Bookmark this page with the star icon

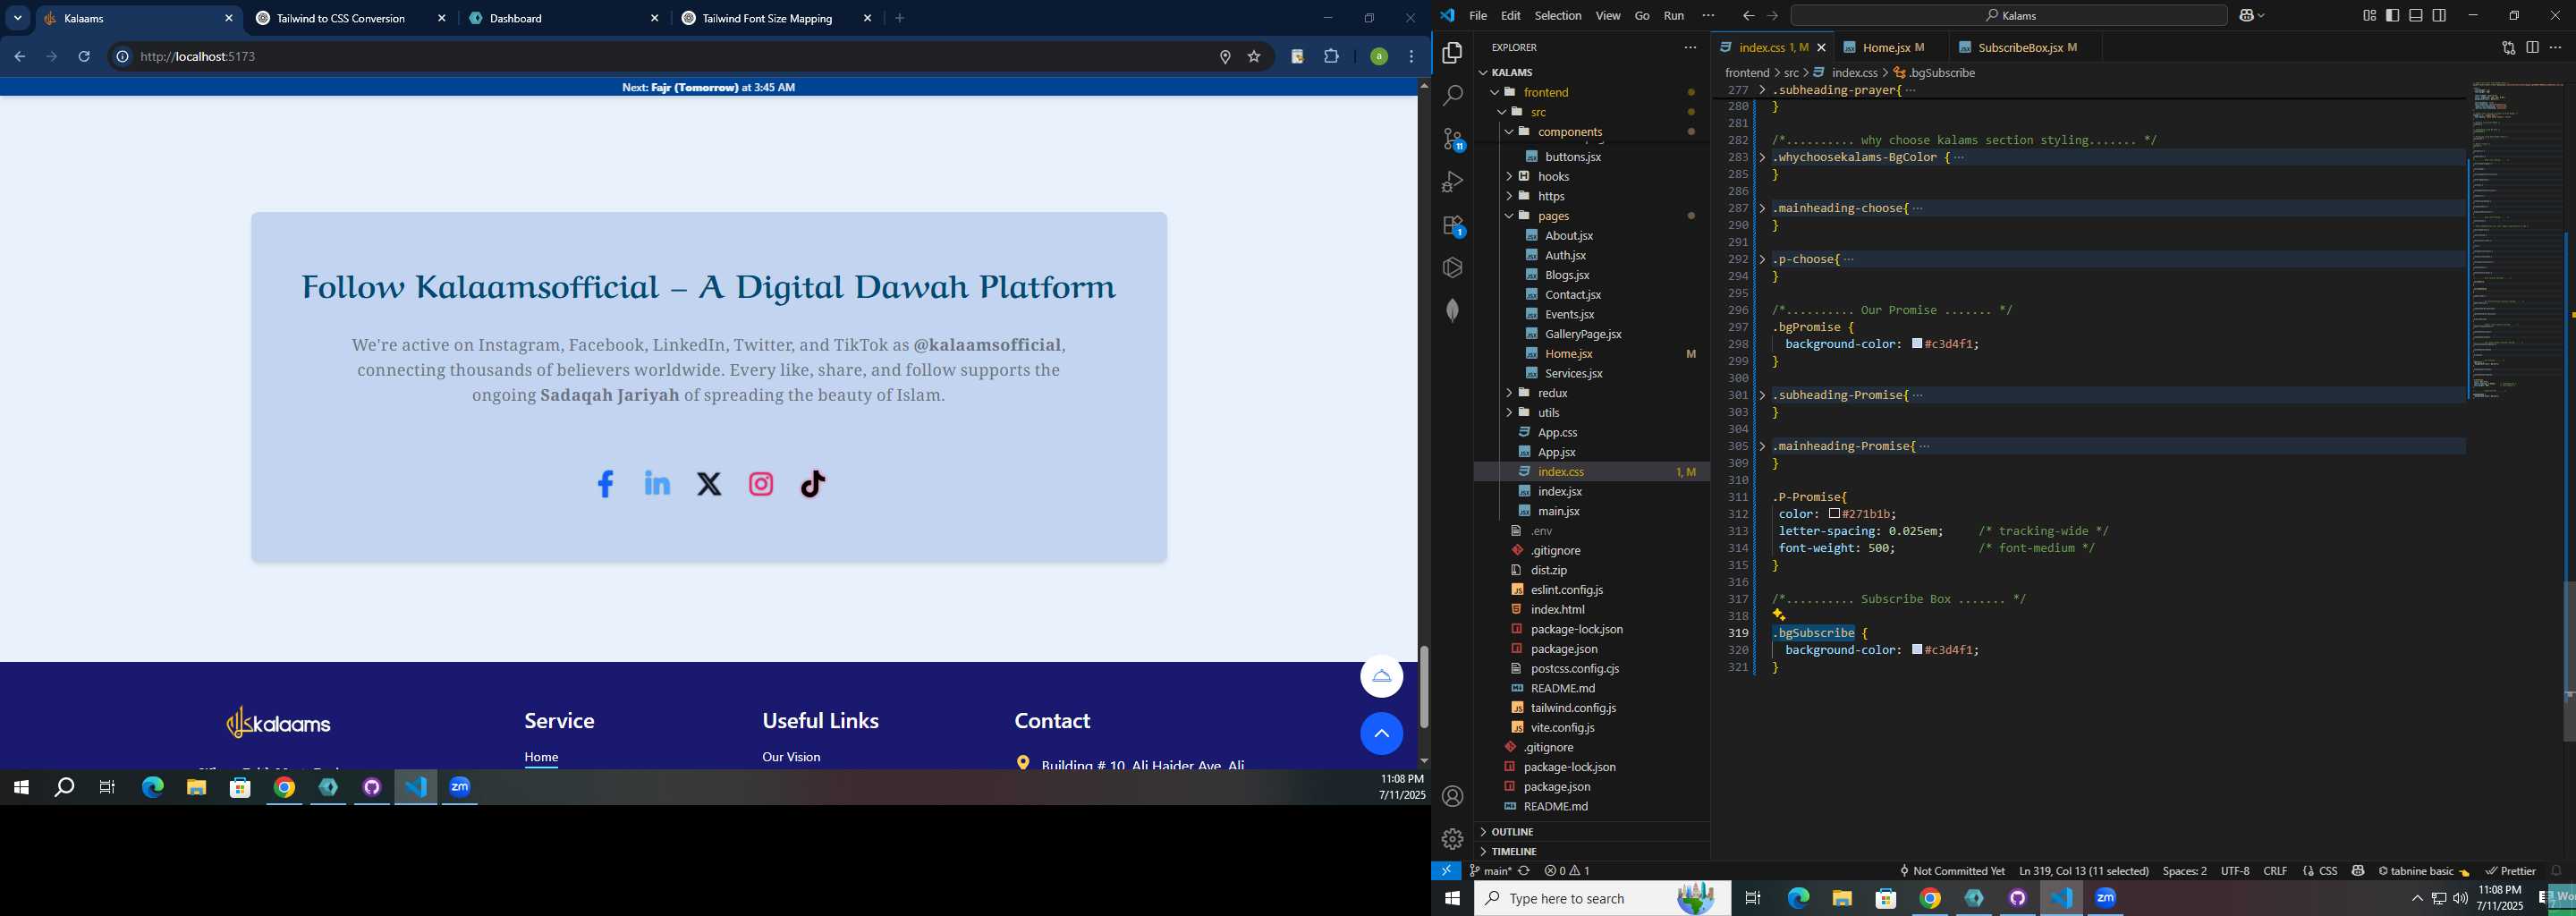point(1254,57)
